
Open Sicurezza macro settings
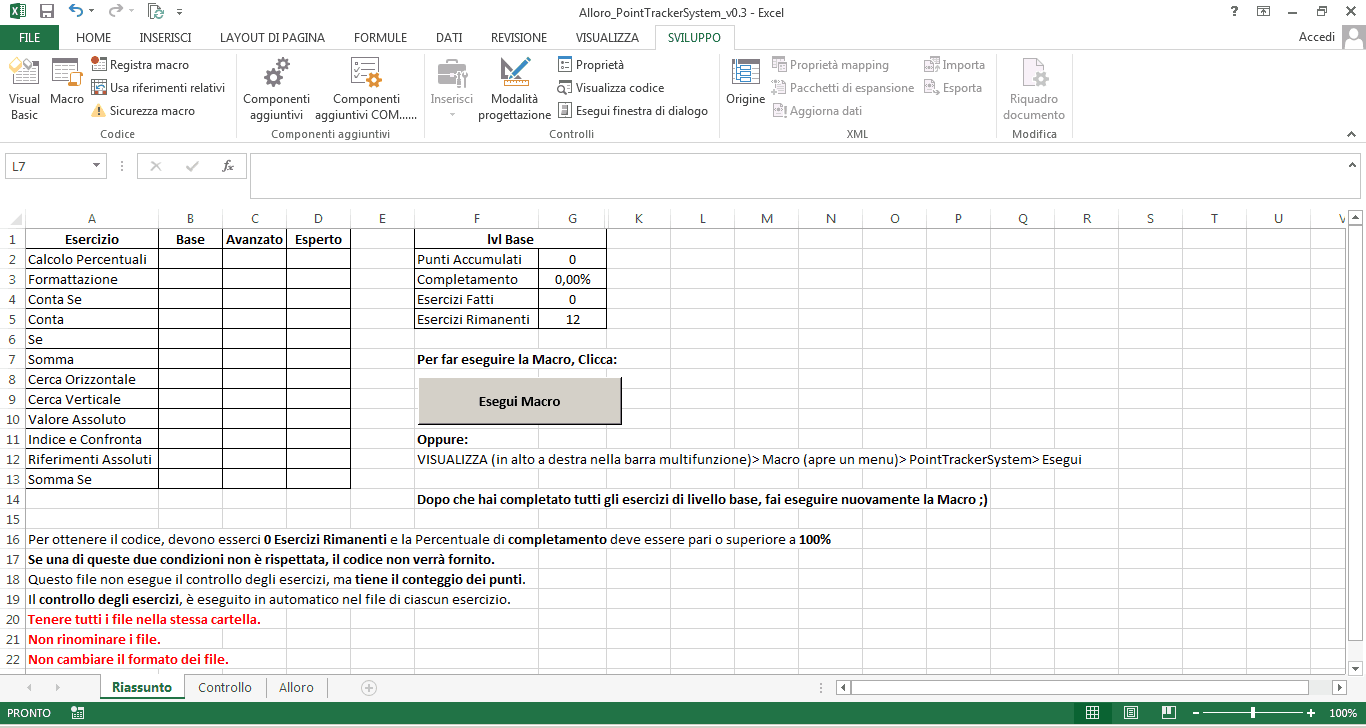[x=143, y=111]
